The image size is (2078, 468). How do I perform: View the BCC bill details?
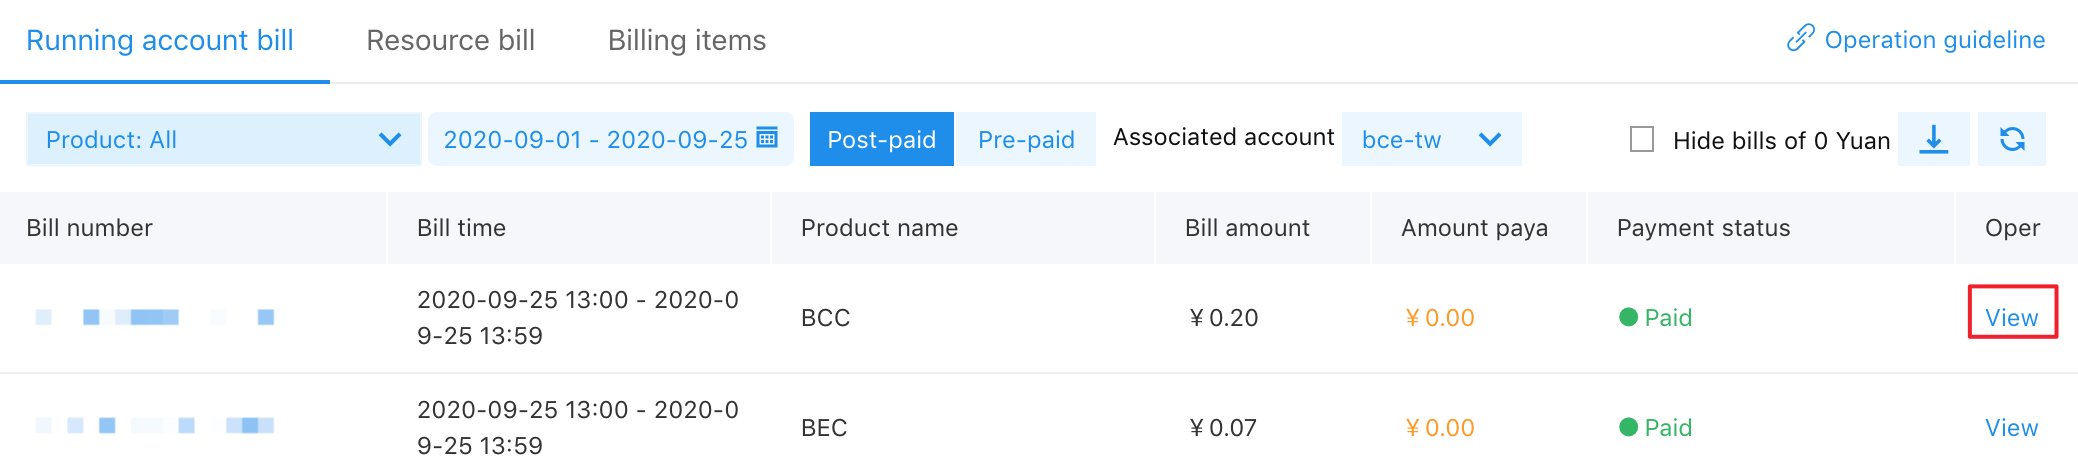pos(2011,317)
